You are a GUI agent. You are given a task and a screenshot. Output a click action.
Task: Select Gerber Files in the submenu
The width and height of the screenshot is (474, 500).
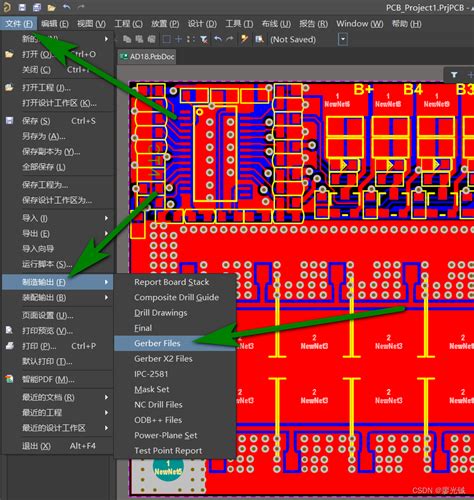(x=175, y=343)
